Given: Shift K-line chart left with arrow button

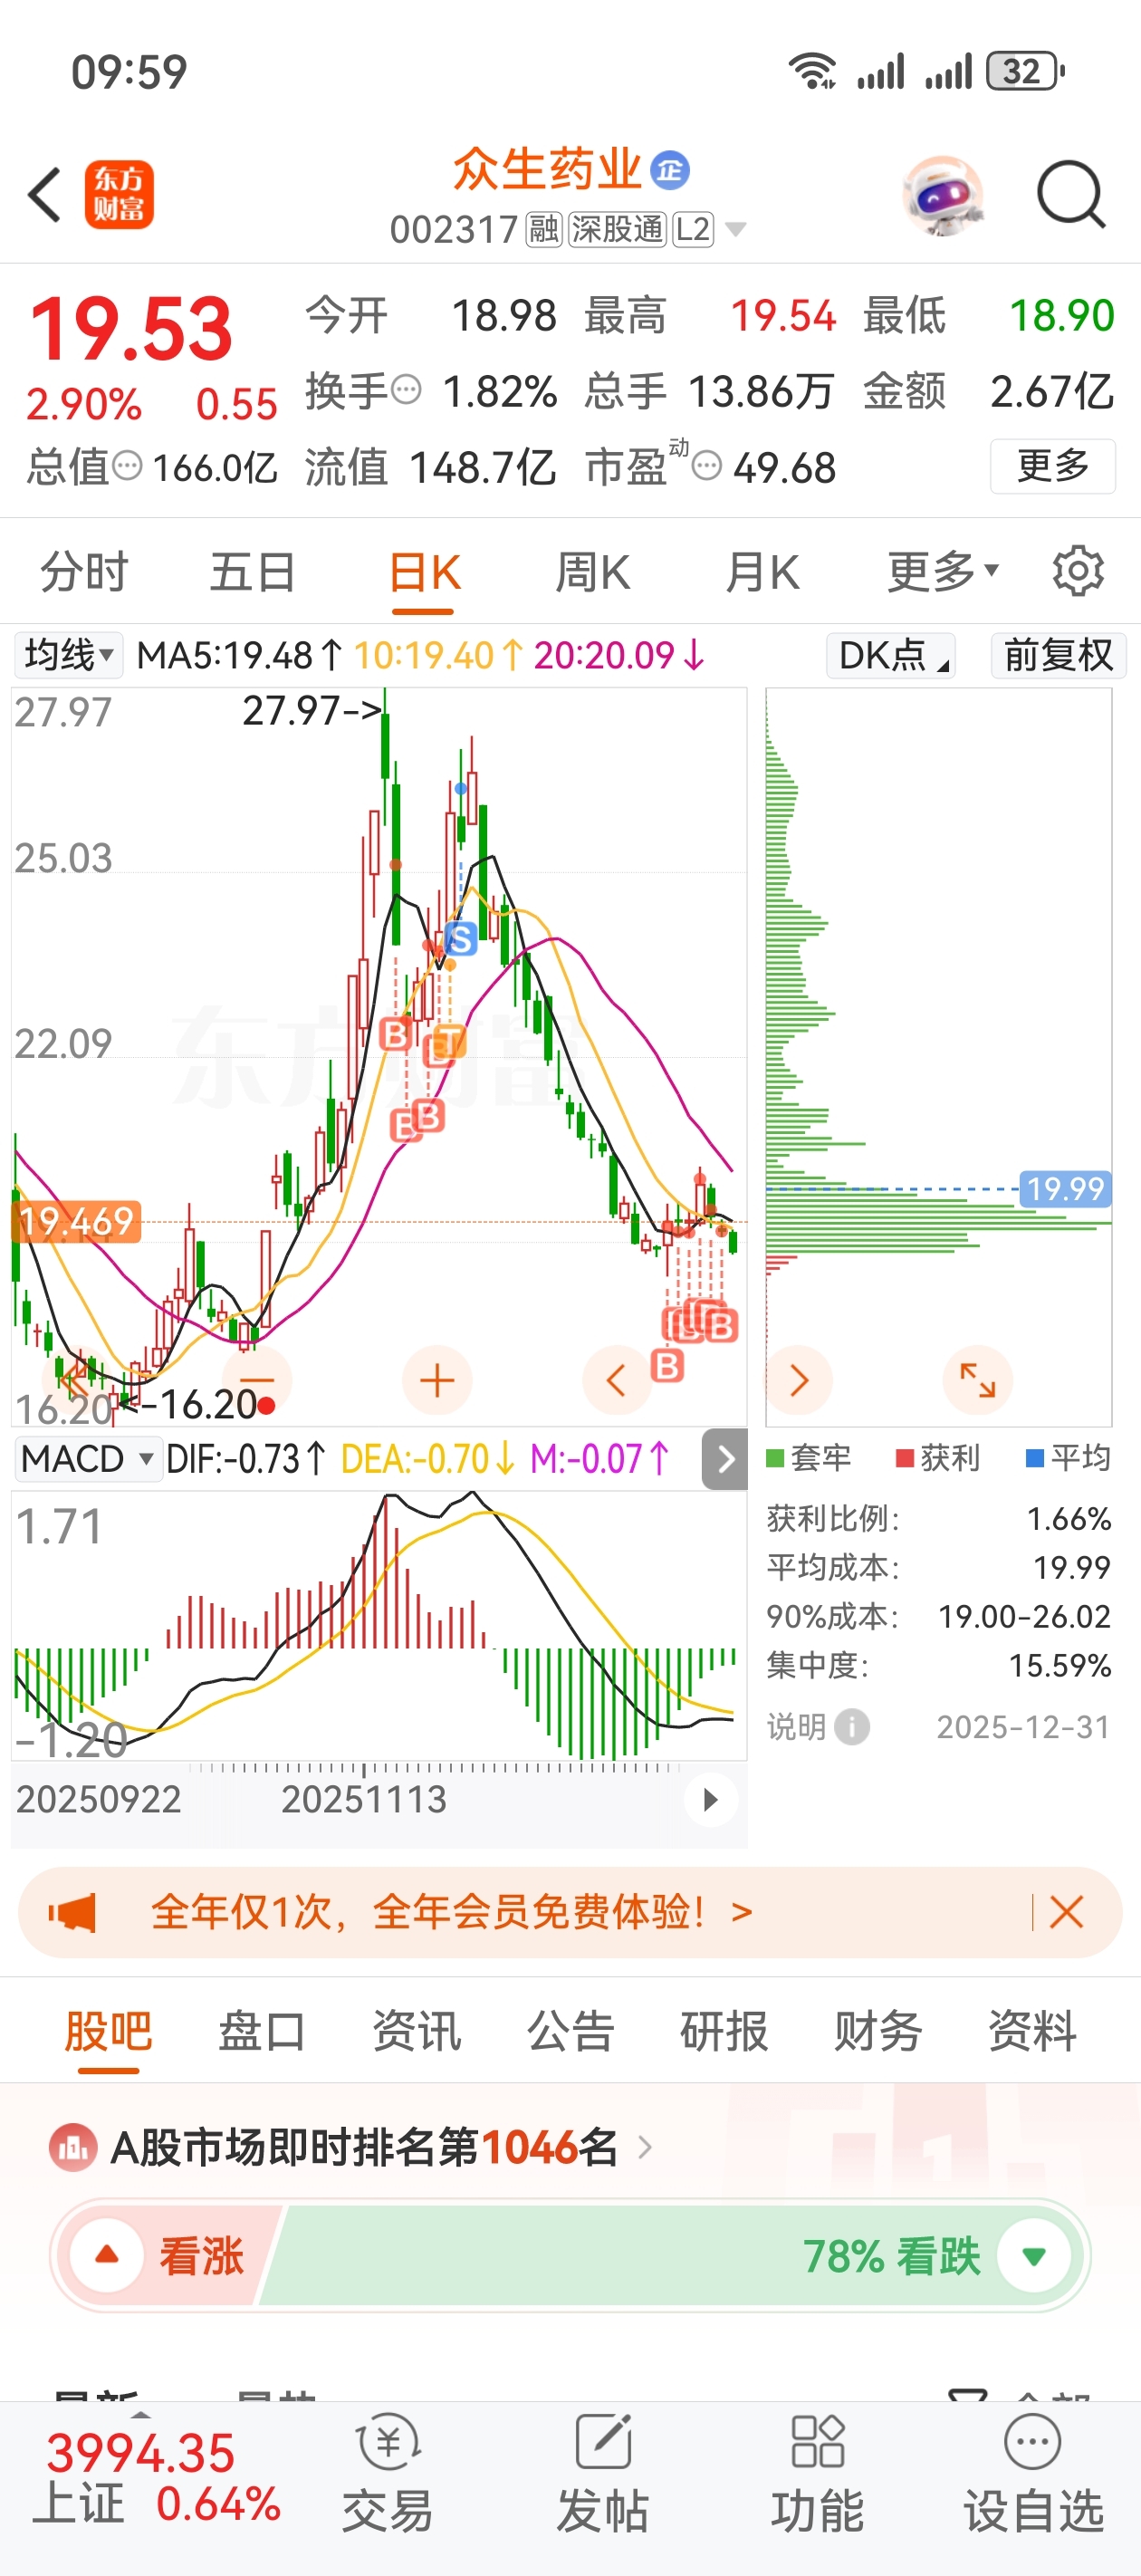Looking at the screenshot, I should [x=617, y=1380].
